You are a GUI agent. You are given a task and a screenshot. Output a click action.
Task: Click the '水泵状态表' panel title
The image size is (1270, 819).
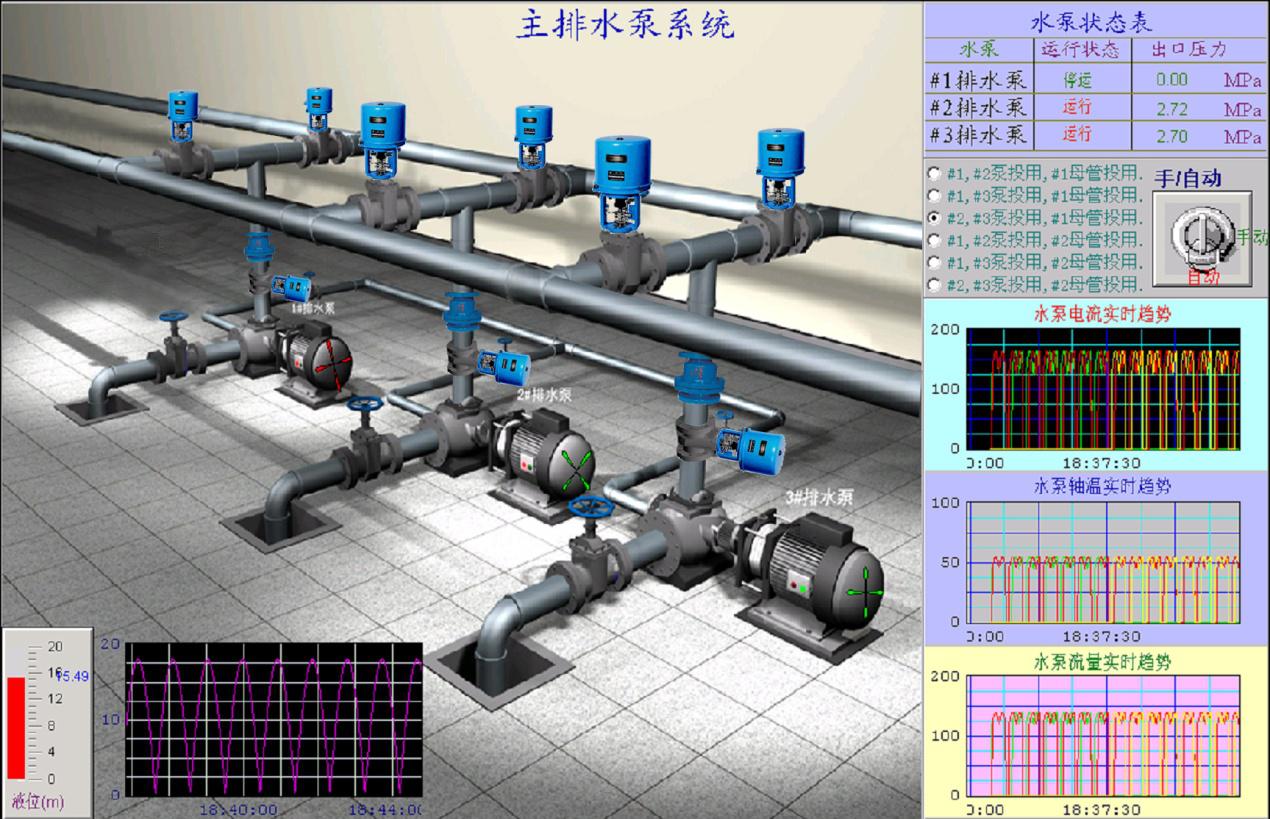(x=1091, y=22)
